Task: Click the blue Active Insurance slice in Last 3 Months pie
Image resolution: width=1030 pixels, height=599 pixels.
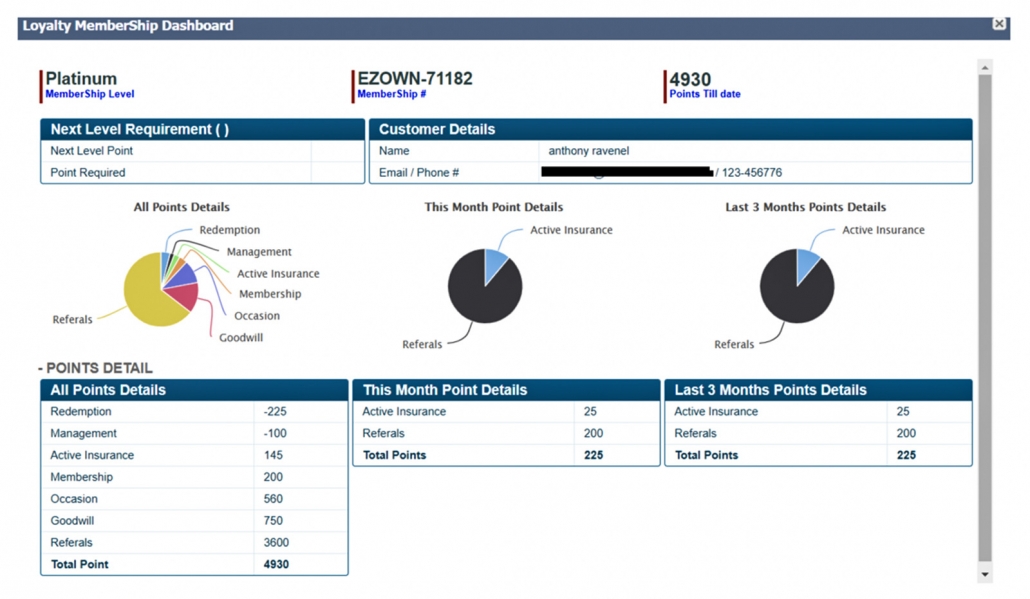Action: click(807, 264)
